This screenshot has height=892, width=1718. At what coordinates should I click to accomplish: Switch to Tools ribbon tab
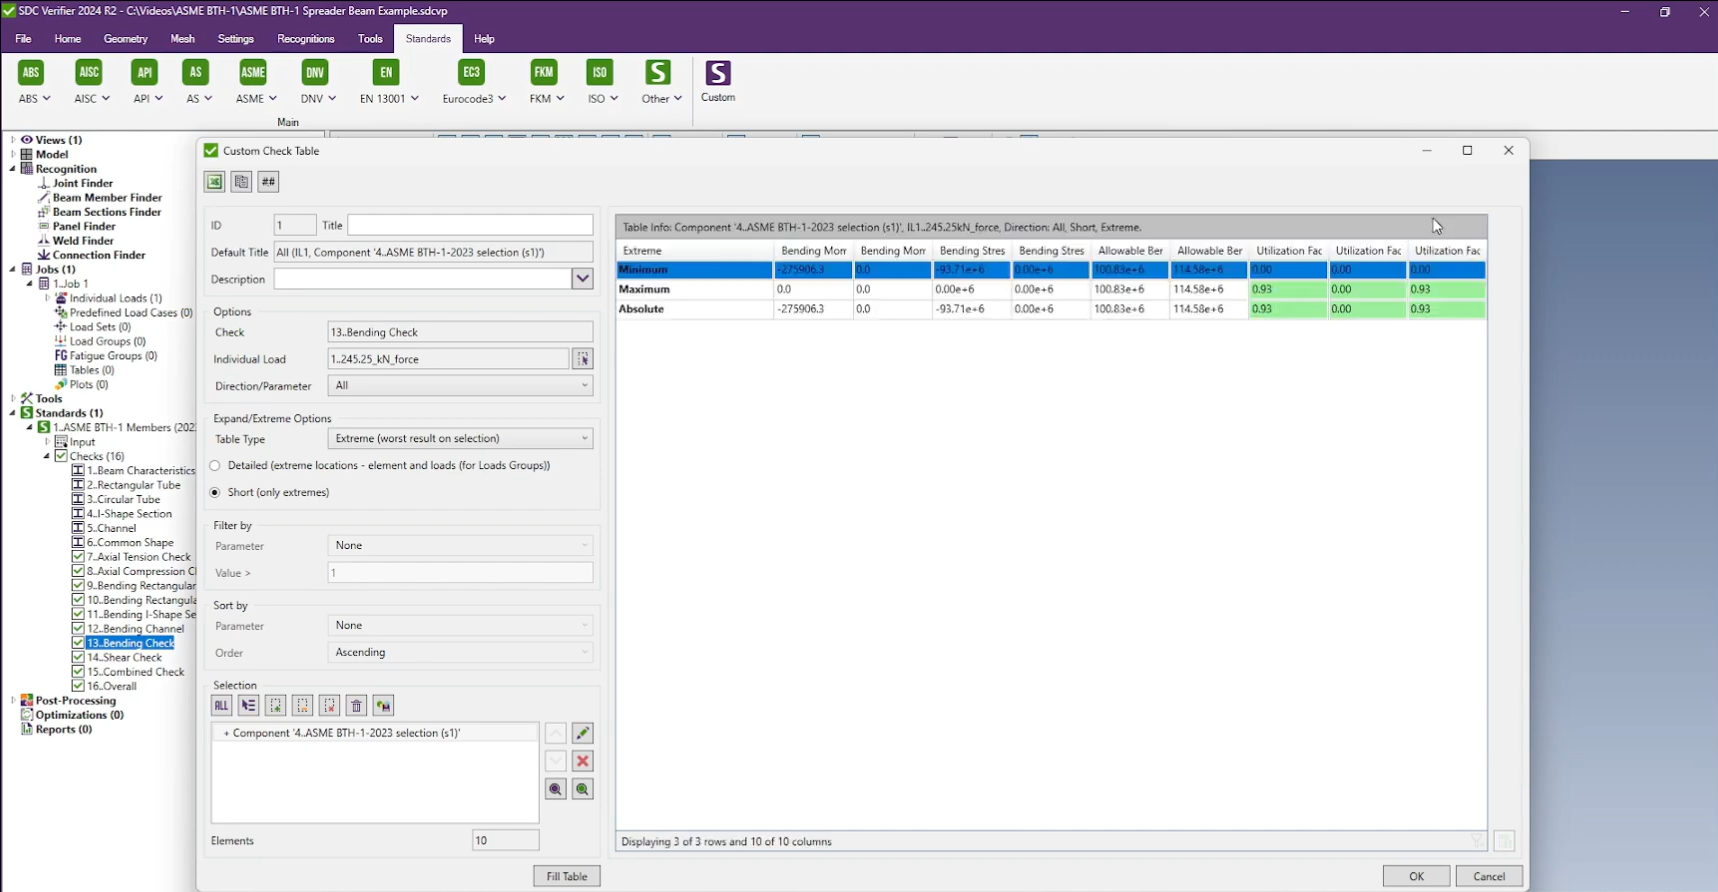point(370,39)
